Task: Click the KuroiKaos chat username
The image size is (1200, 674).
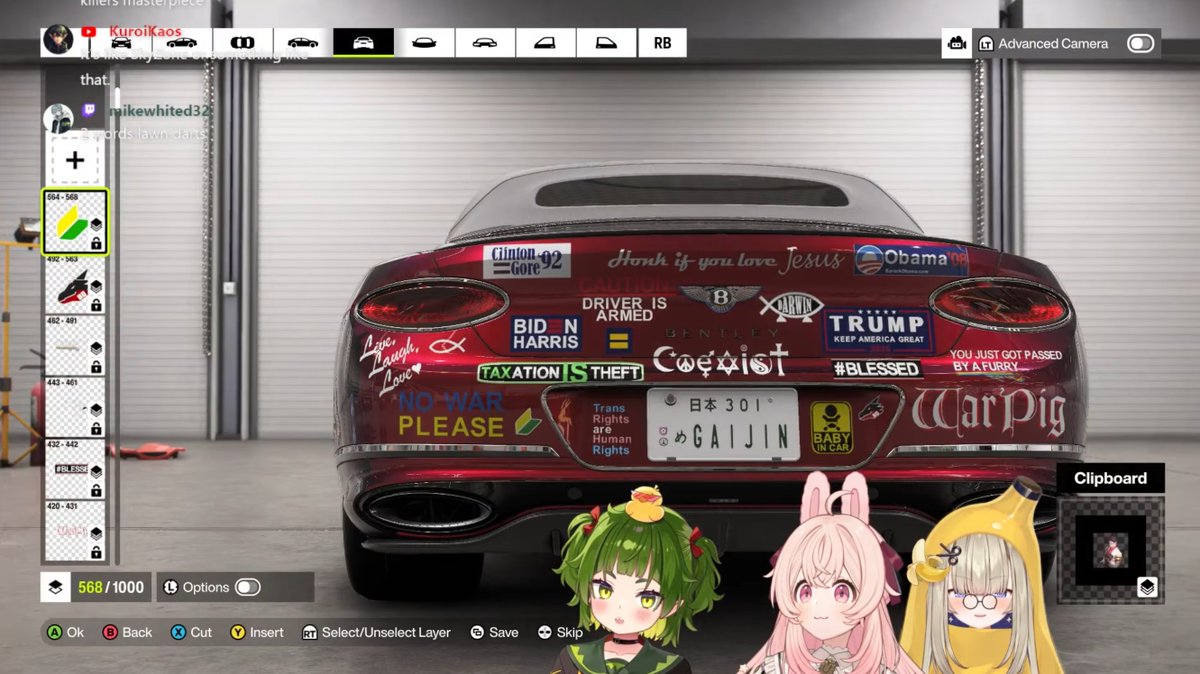Action: [144, 32]
